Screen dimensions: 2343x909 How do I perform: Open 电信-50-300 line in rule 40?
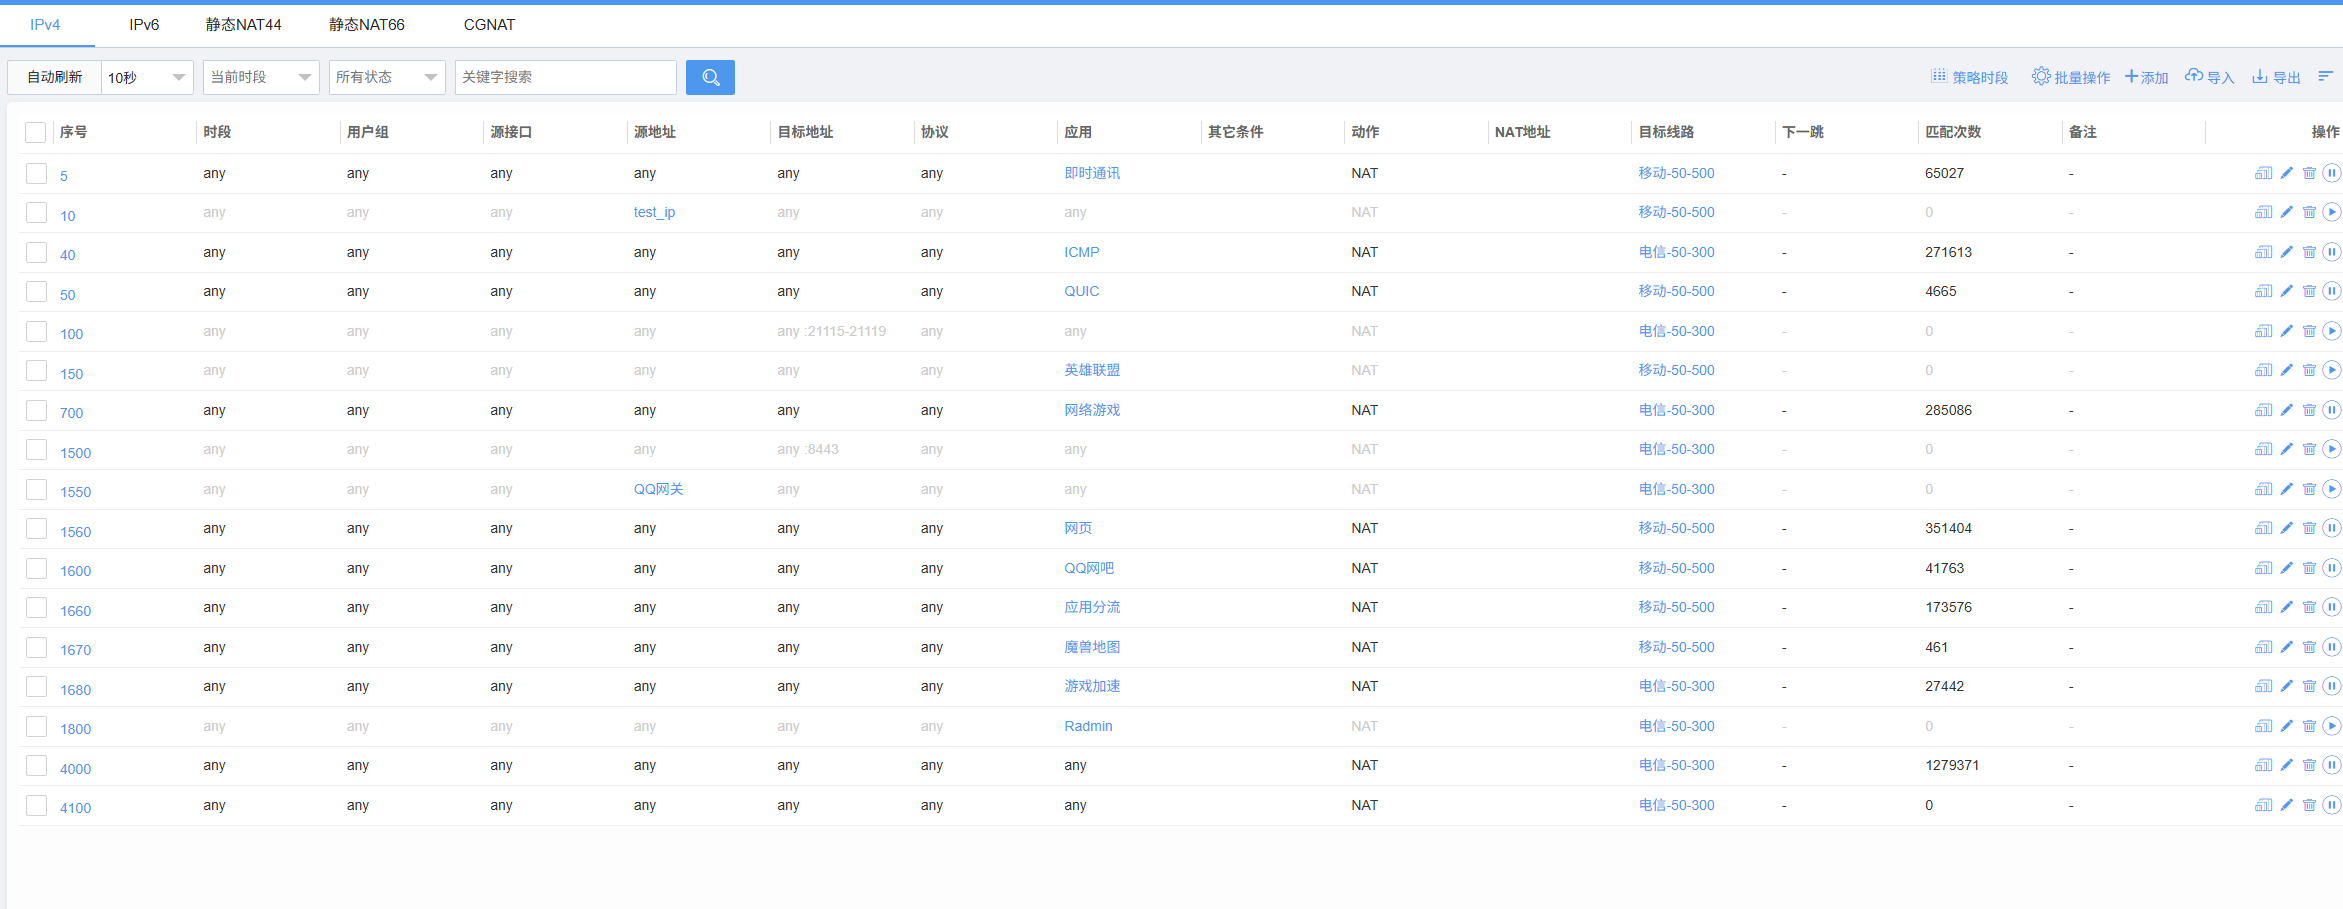pyautogui.click(x=1676, y=252)
